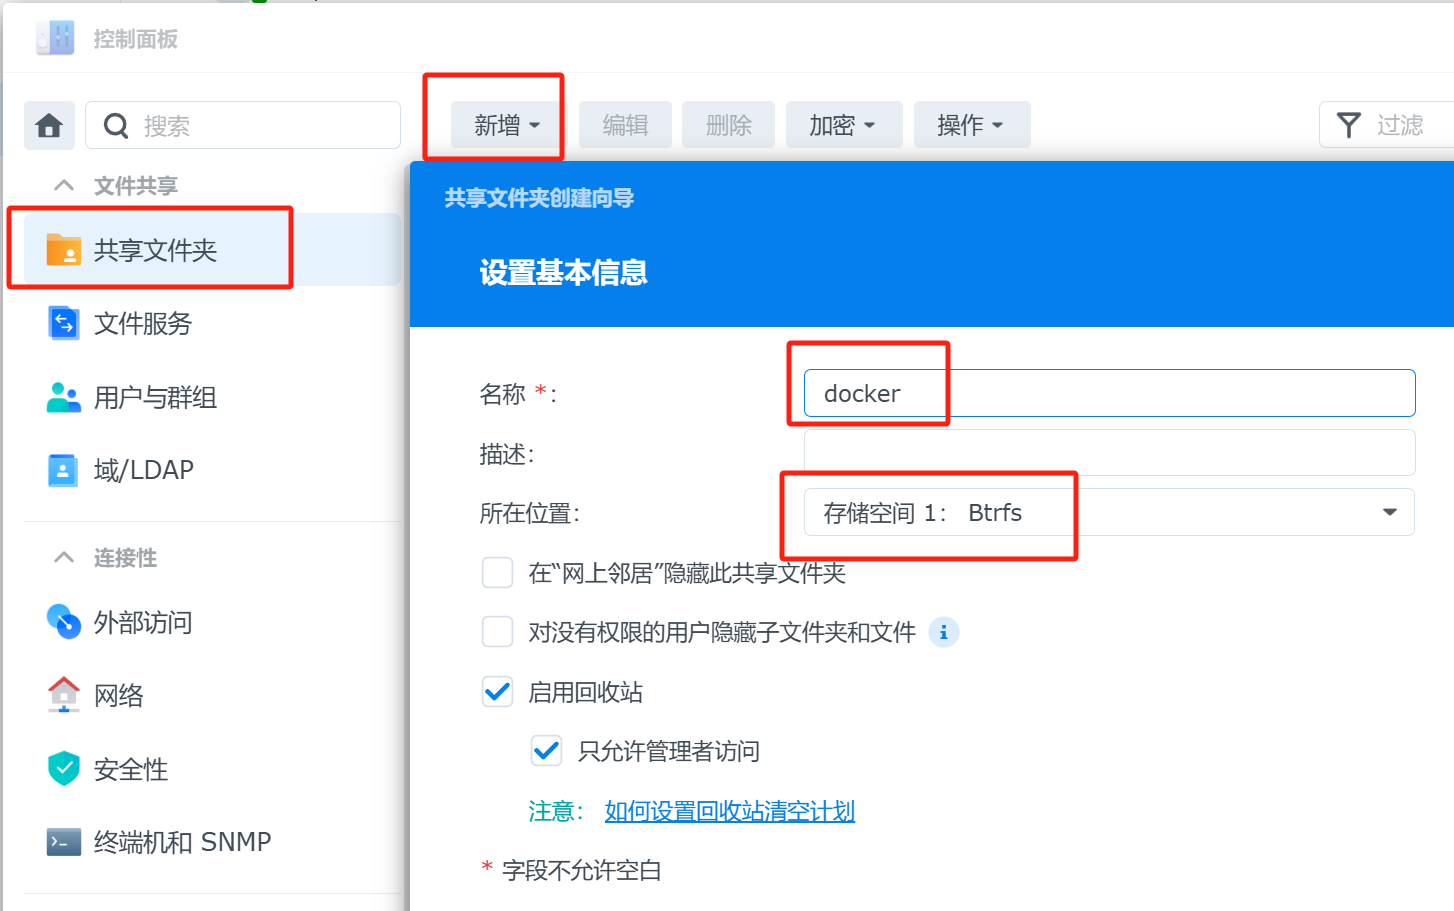Click the Shared Folder (共享文件夹) icon
Screen dimensions: 1454x911
click(64, 250)
